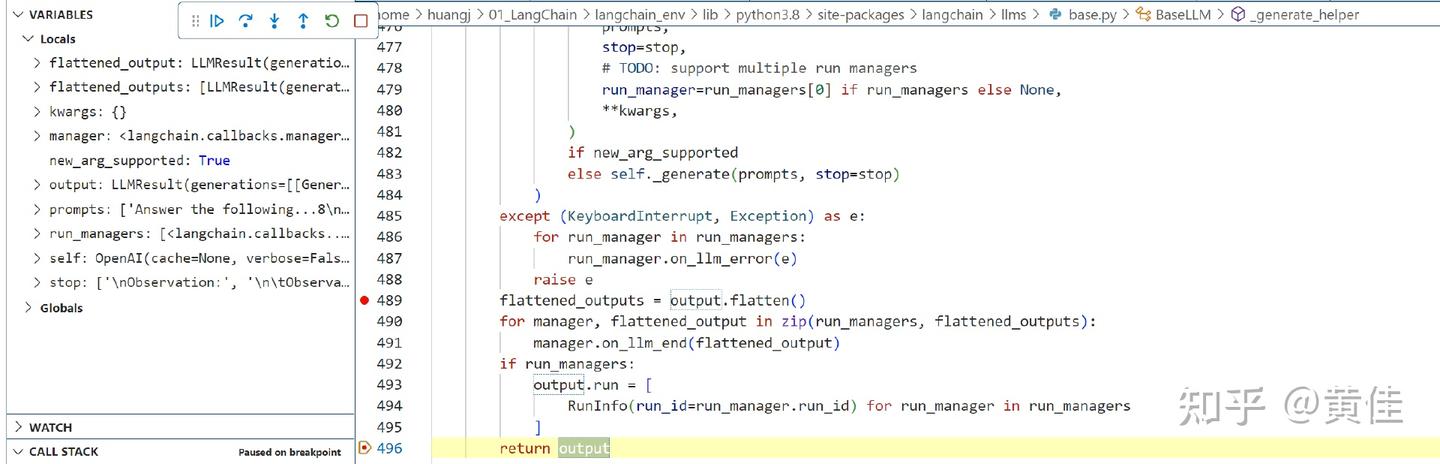The height and width of the screenshot is (464, 1440).
Task: Expand the prompts variable
Action: click(37, 209)
